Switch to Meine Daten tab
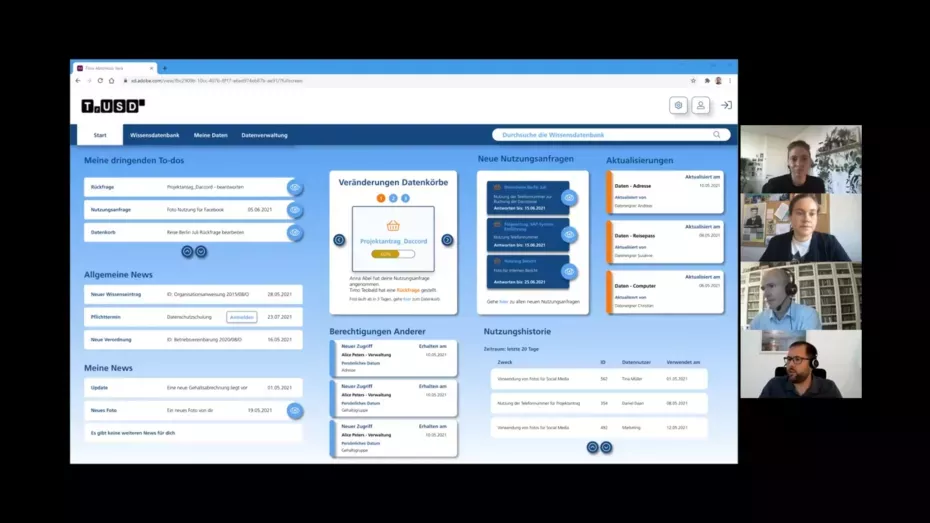930x523 pixels. click(210, 135)
